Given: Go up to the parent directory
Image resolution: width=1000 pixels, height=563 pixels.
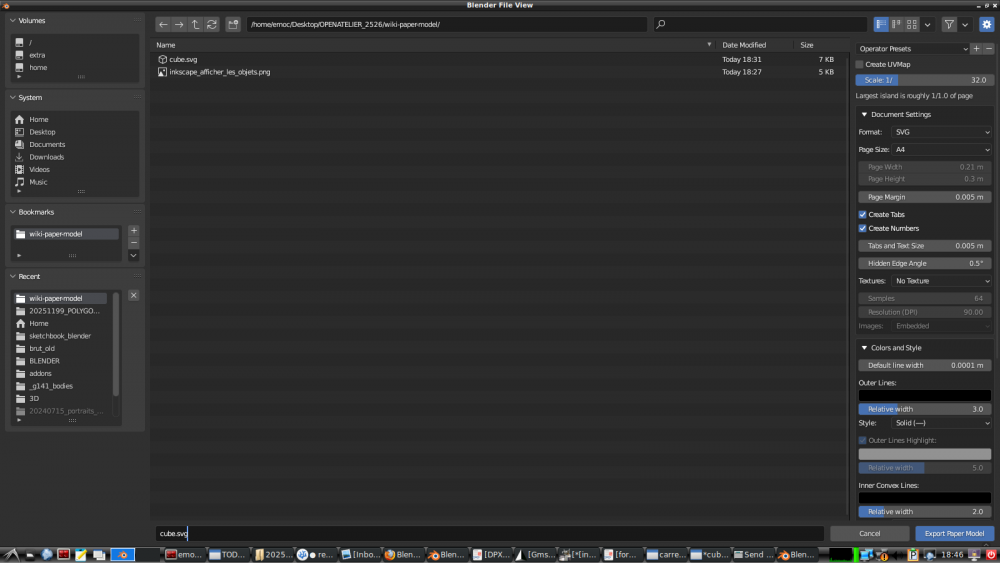Looking at the screenshot, I should click(195, 24).
